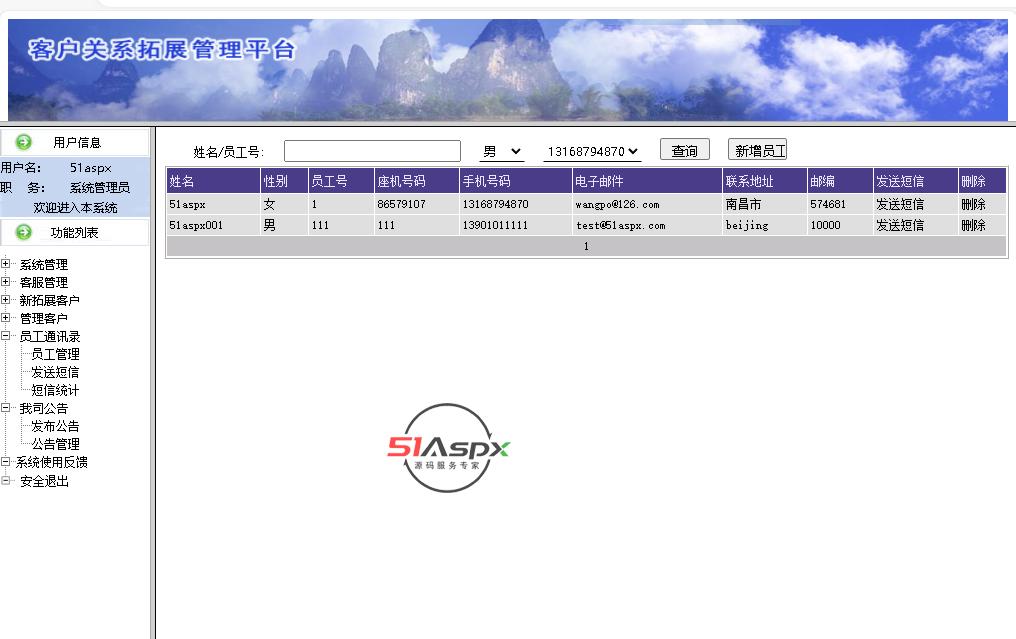Delete the 51aspx employee row

(972, 204)
